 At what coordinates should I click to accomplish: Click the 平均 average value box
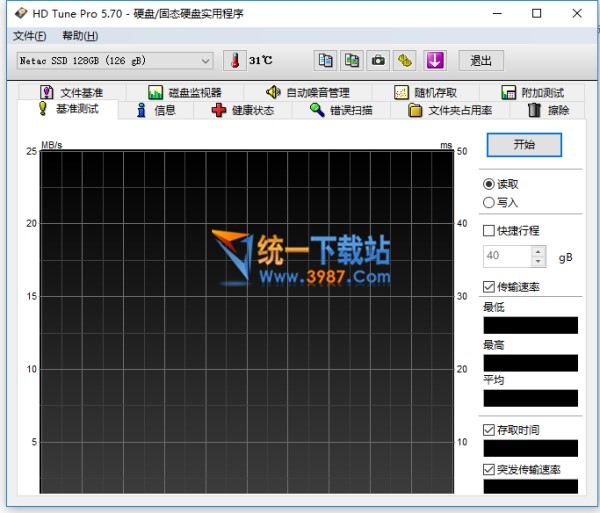tap(531, 398)
